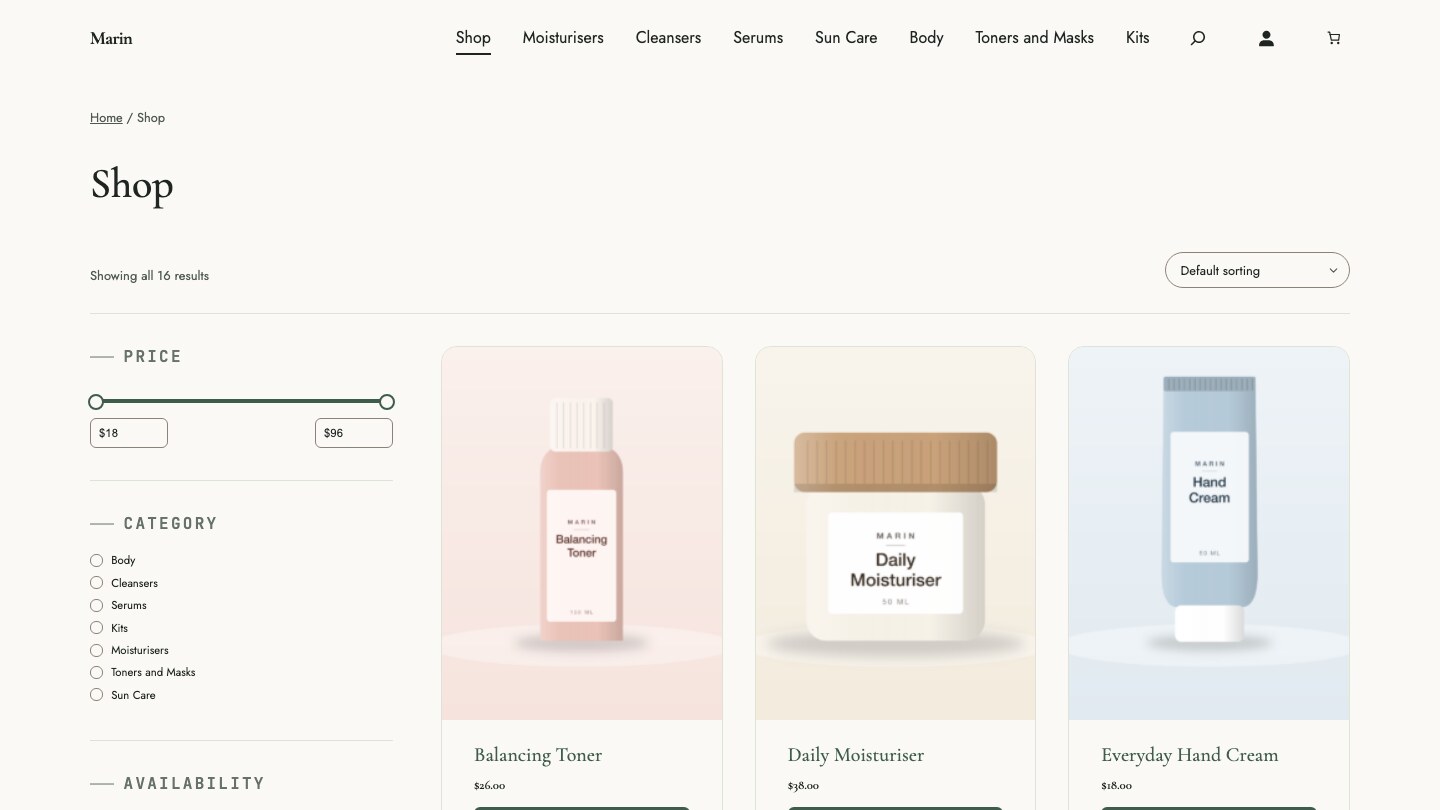Open the Sun Care menu item

pos(846,38)
